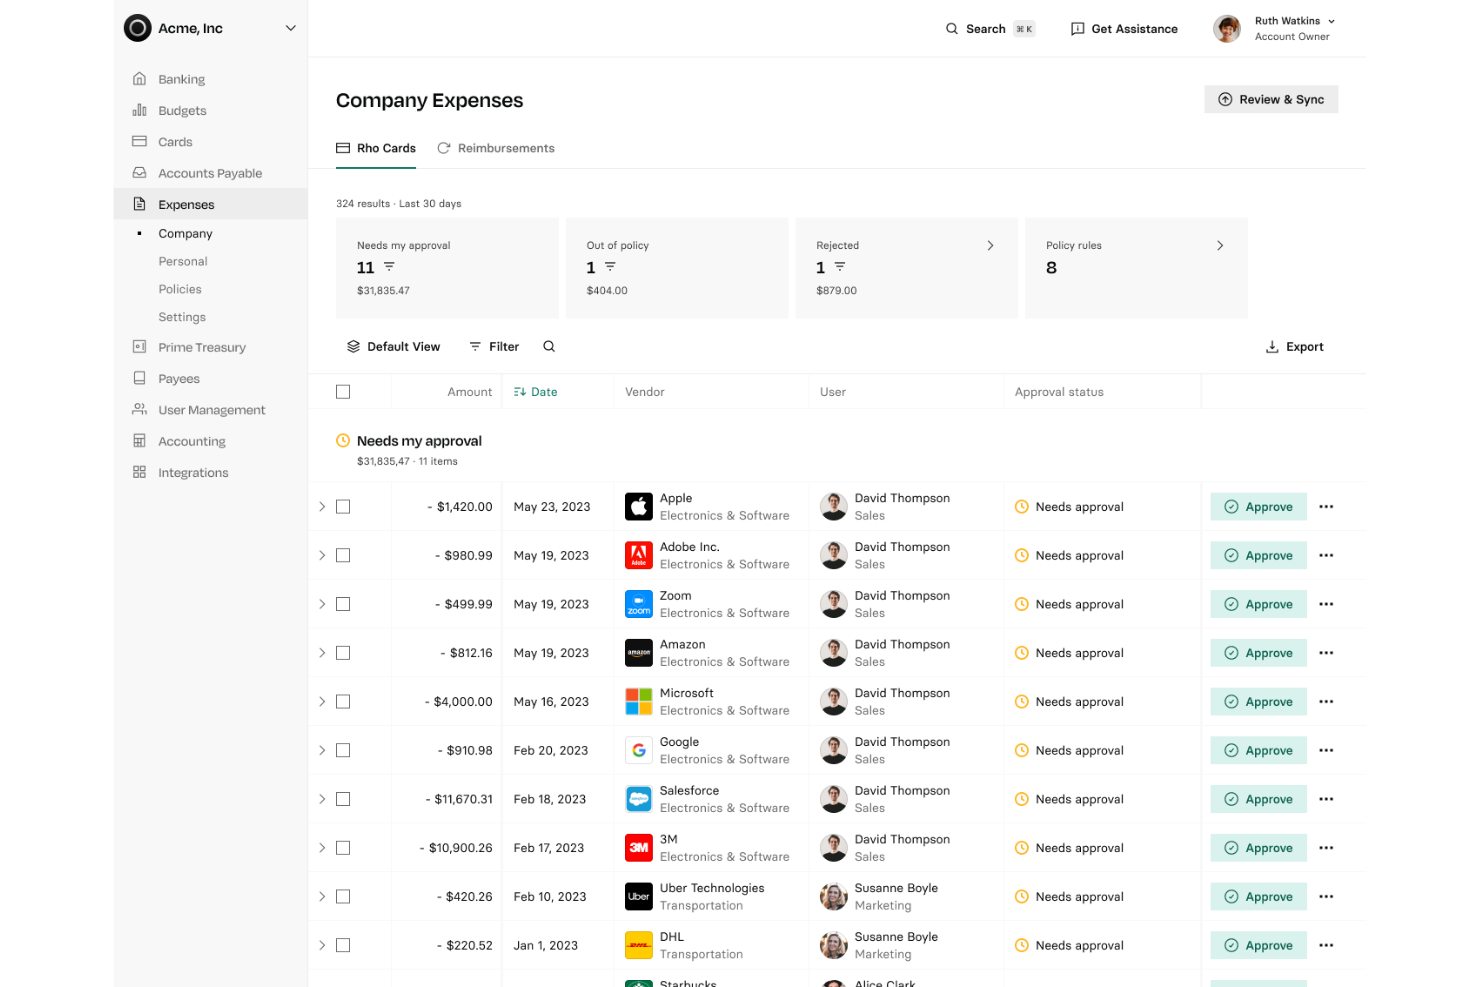Open the search with the magnifier icon
The image size is (1480, 987).
pyautogui.click(x=548, y=346)
